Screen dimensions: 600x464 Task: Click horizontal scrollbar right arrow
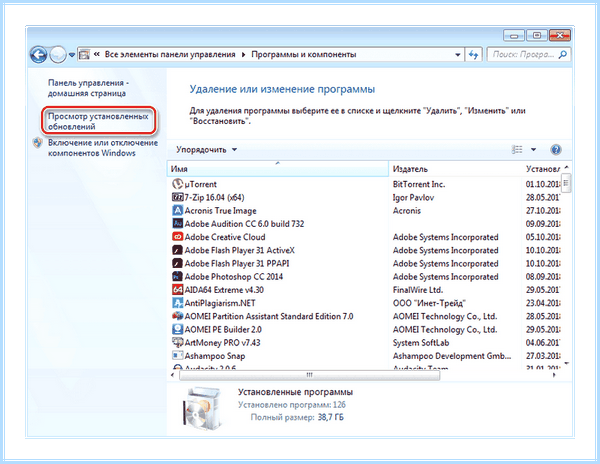tap(554, 375)
